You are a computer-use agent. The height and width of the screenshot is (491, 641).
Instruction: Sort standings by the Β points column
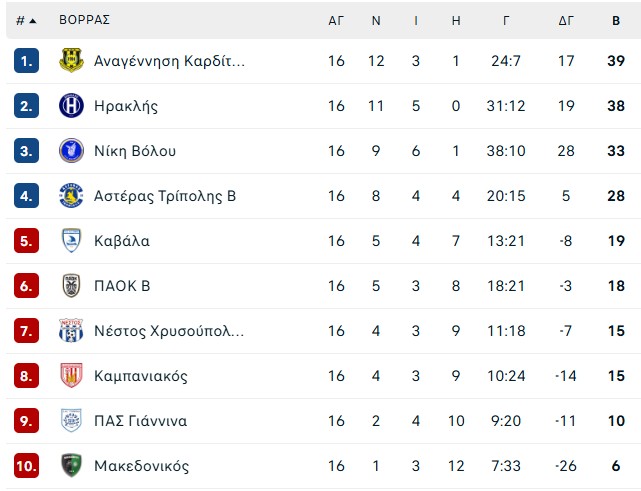click(x=616, y=20)
